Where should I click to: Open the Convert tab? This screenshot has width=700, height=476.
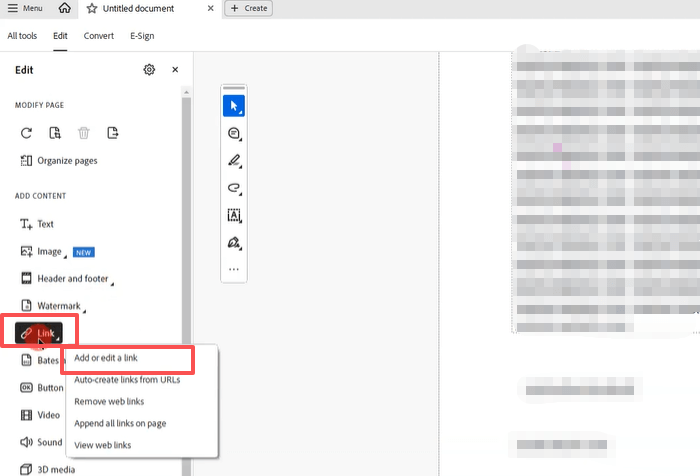click(99, 36)
